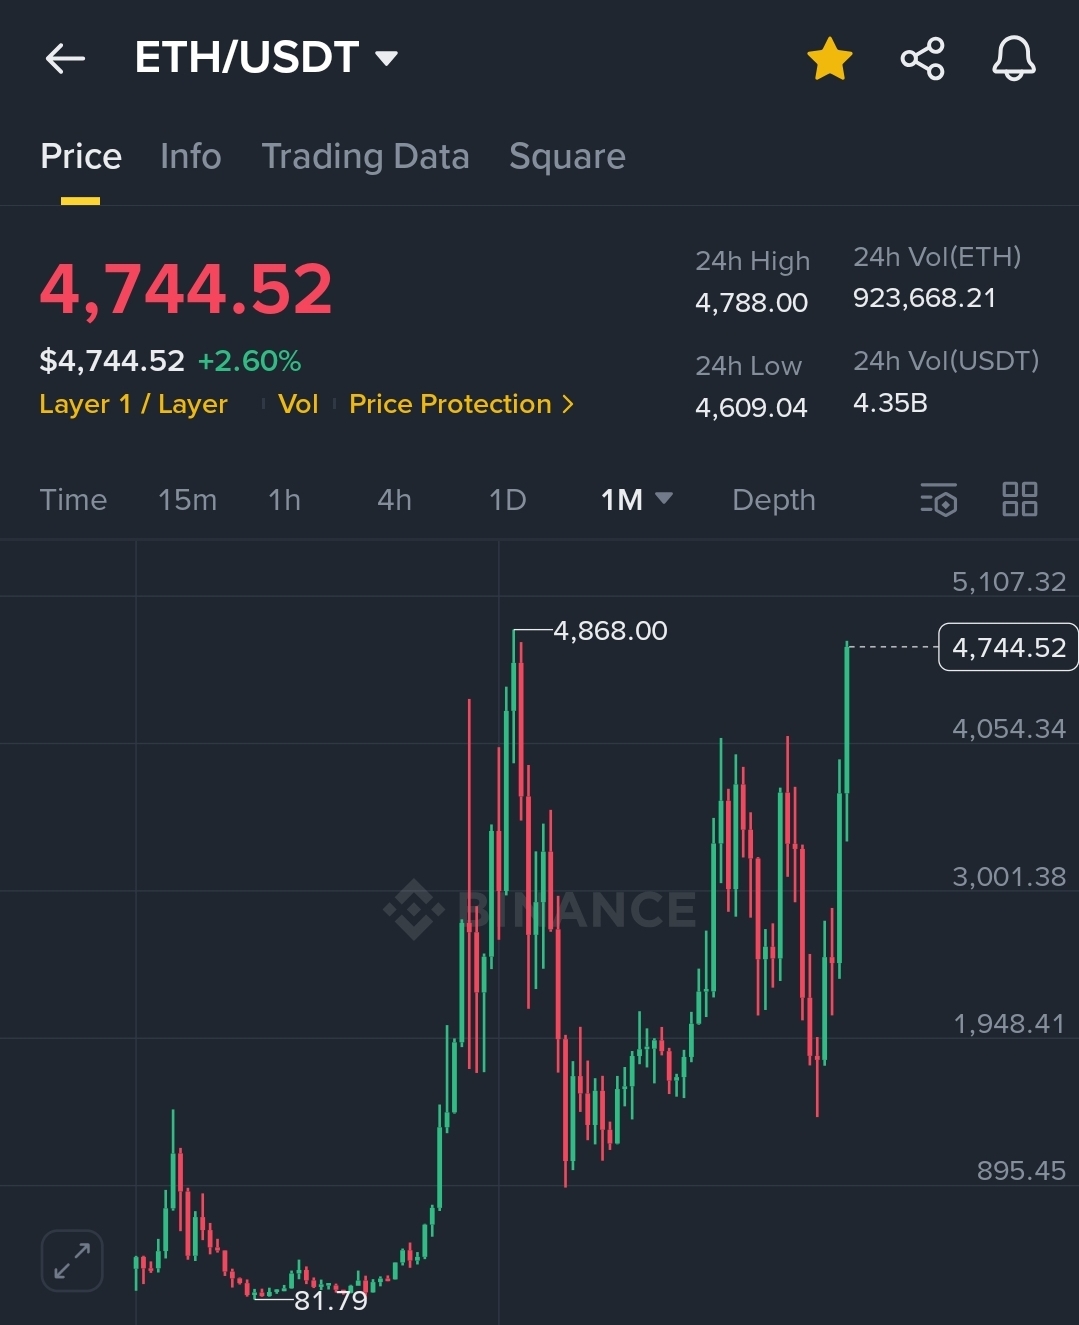The image size is (1079, 1325).
Task: Switch chart to 1h interval
Action: tap(284, 500)
